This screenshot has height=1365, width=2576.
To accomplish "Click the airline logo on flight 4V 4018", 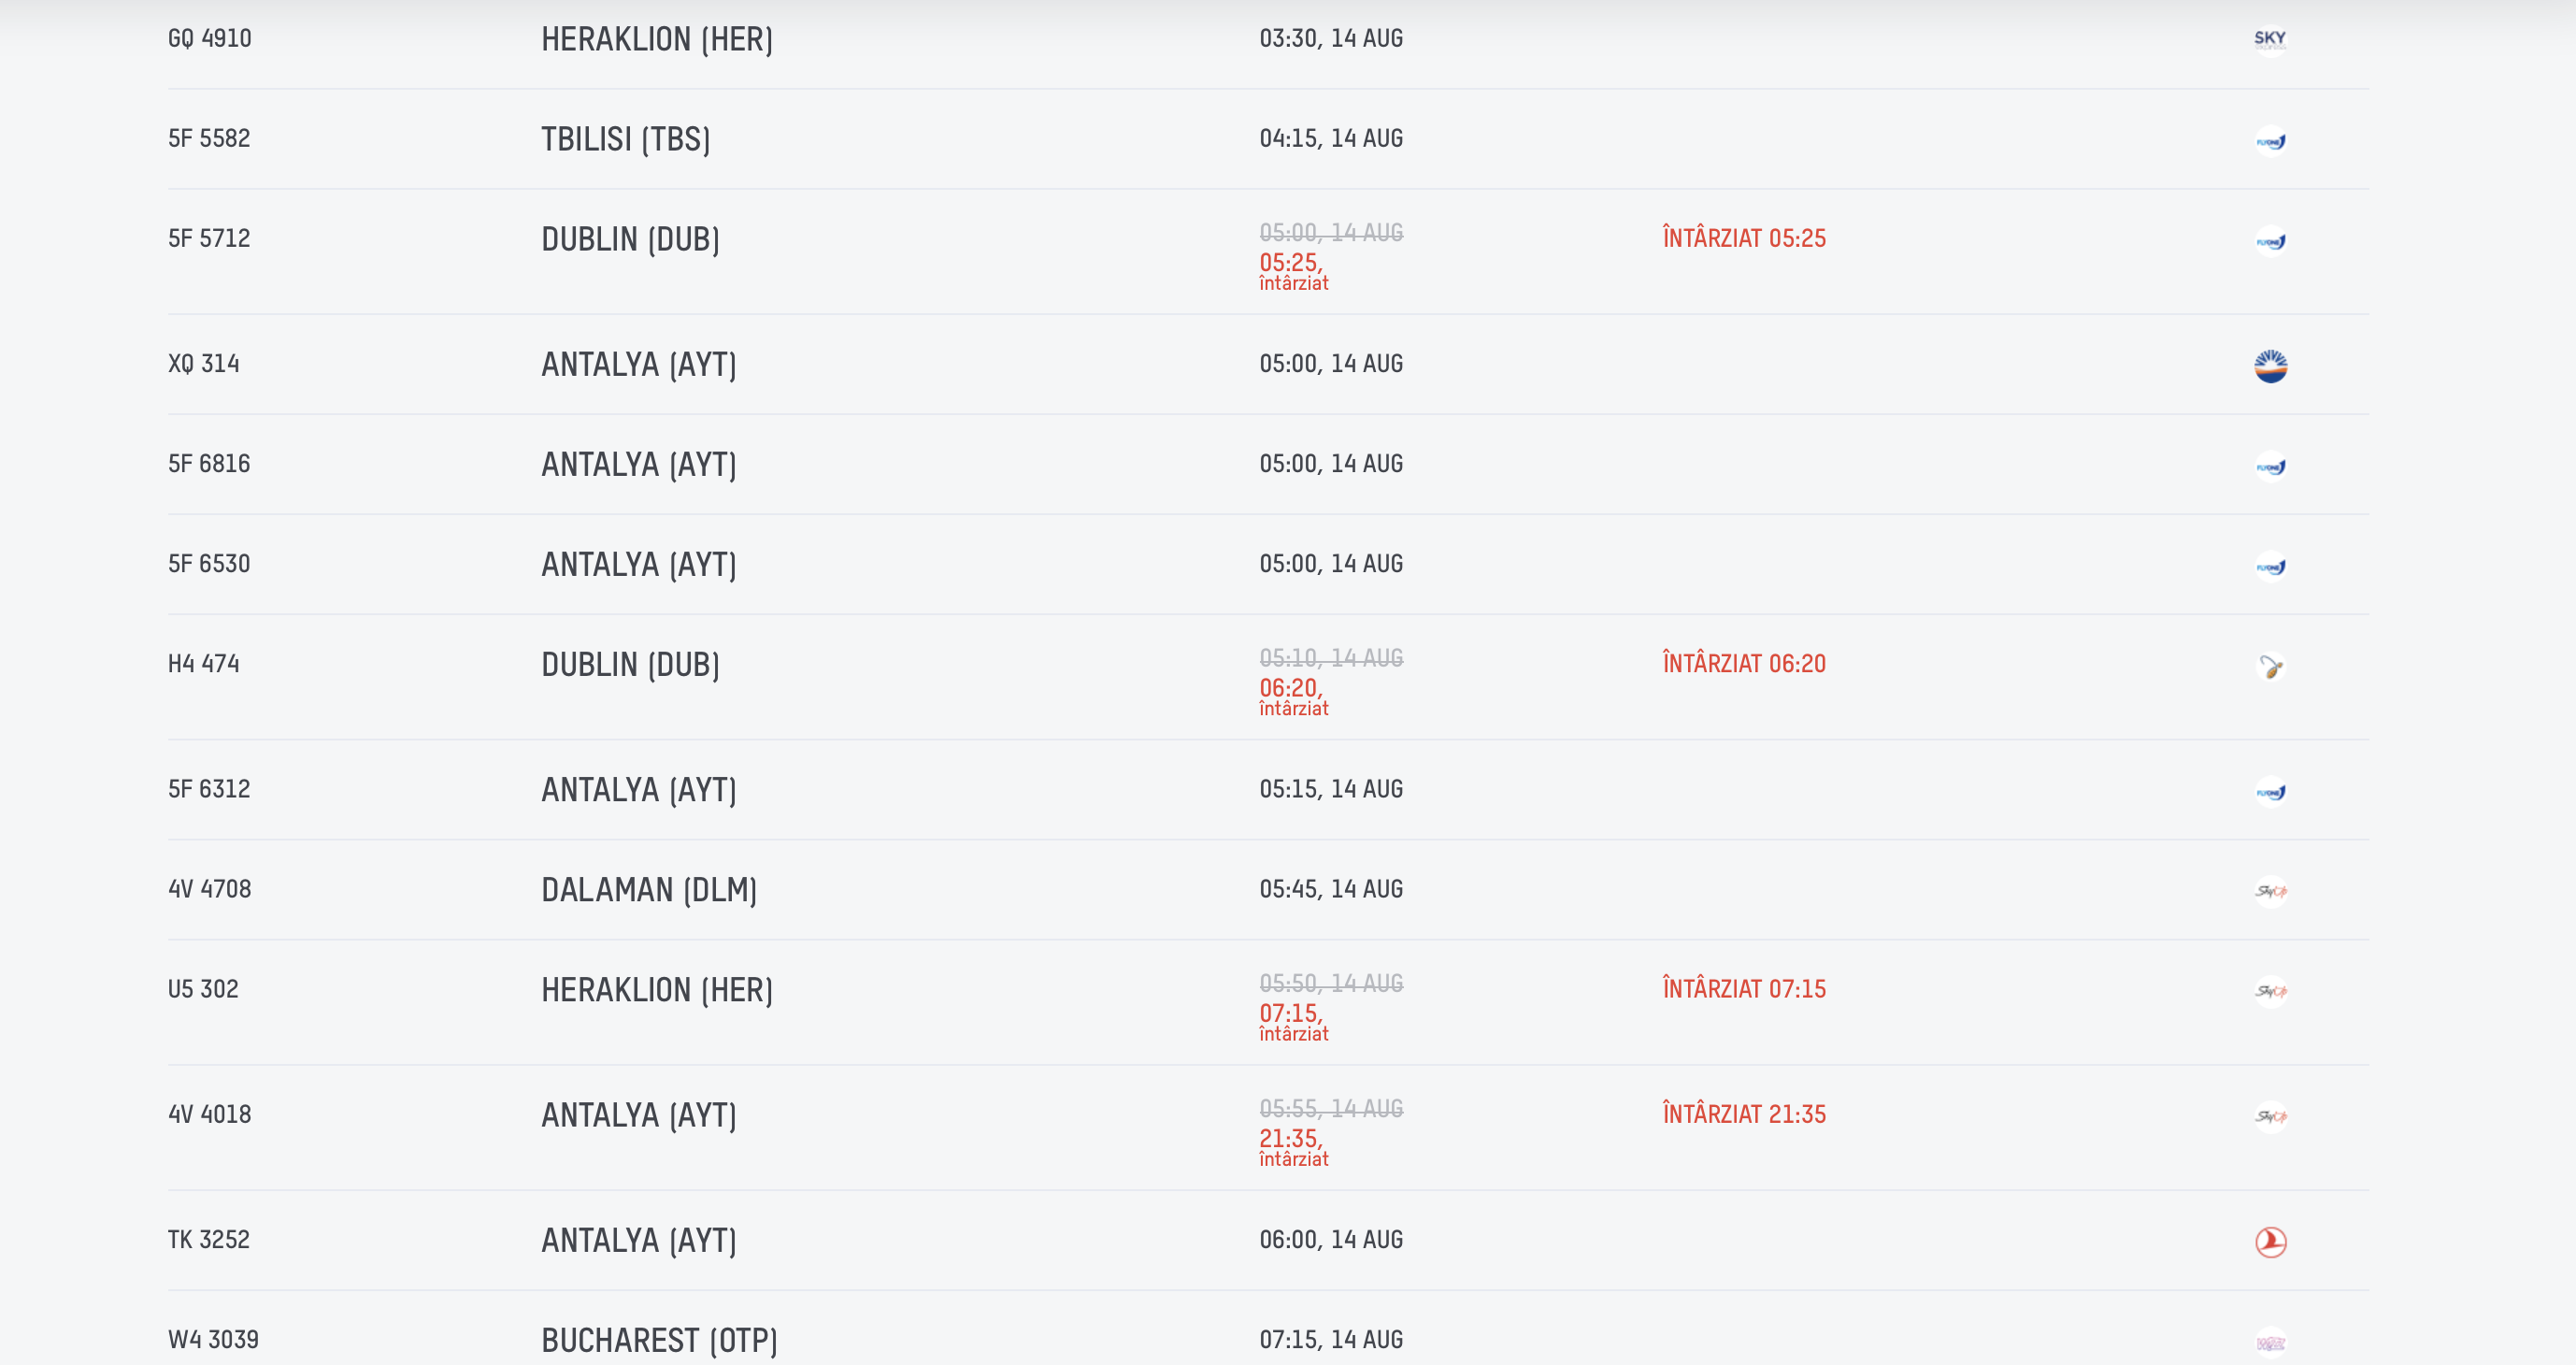I will pyautogui.click(x=2270, y=1116).
